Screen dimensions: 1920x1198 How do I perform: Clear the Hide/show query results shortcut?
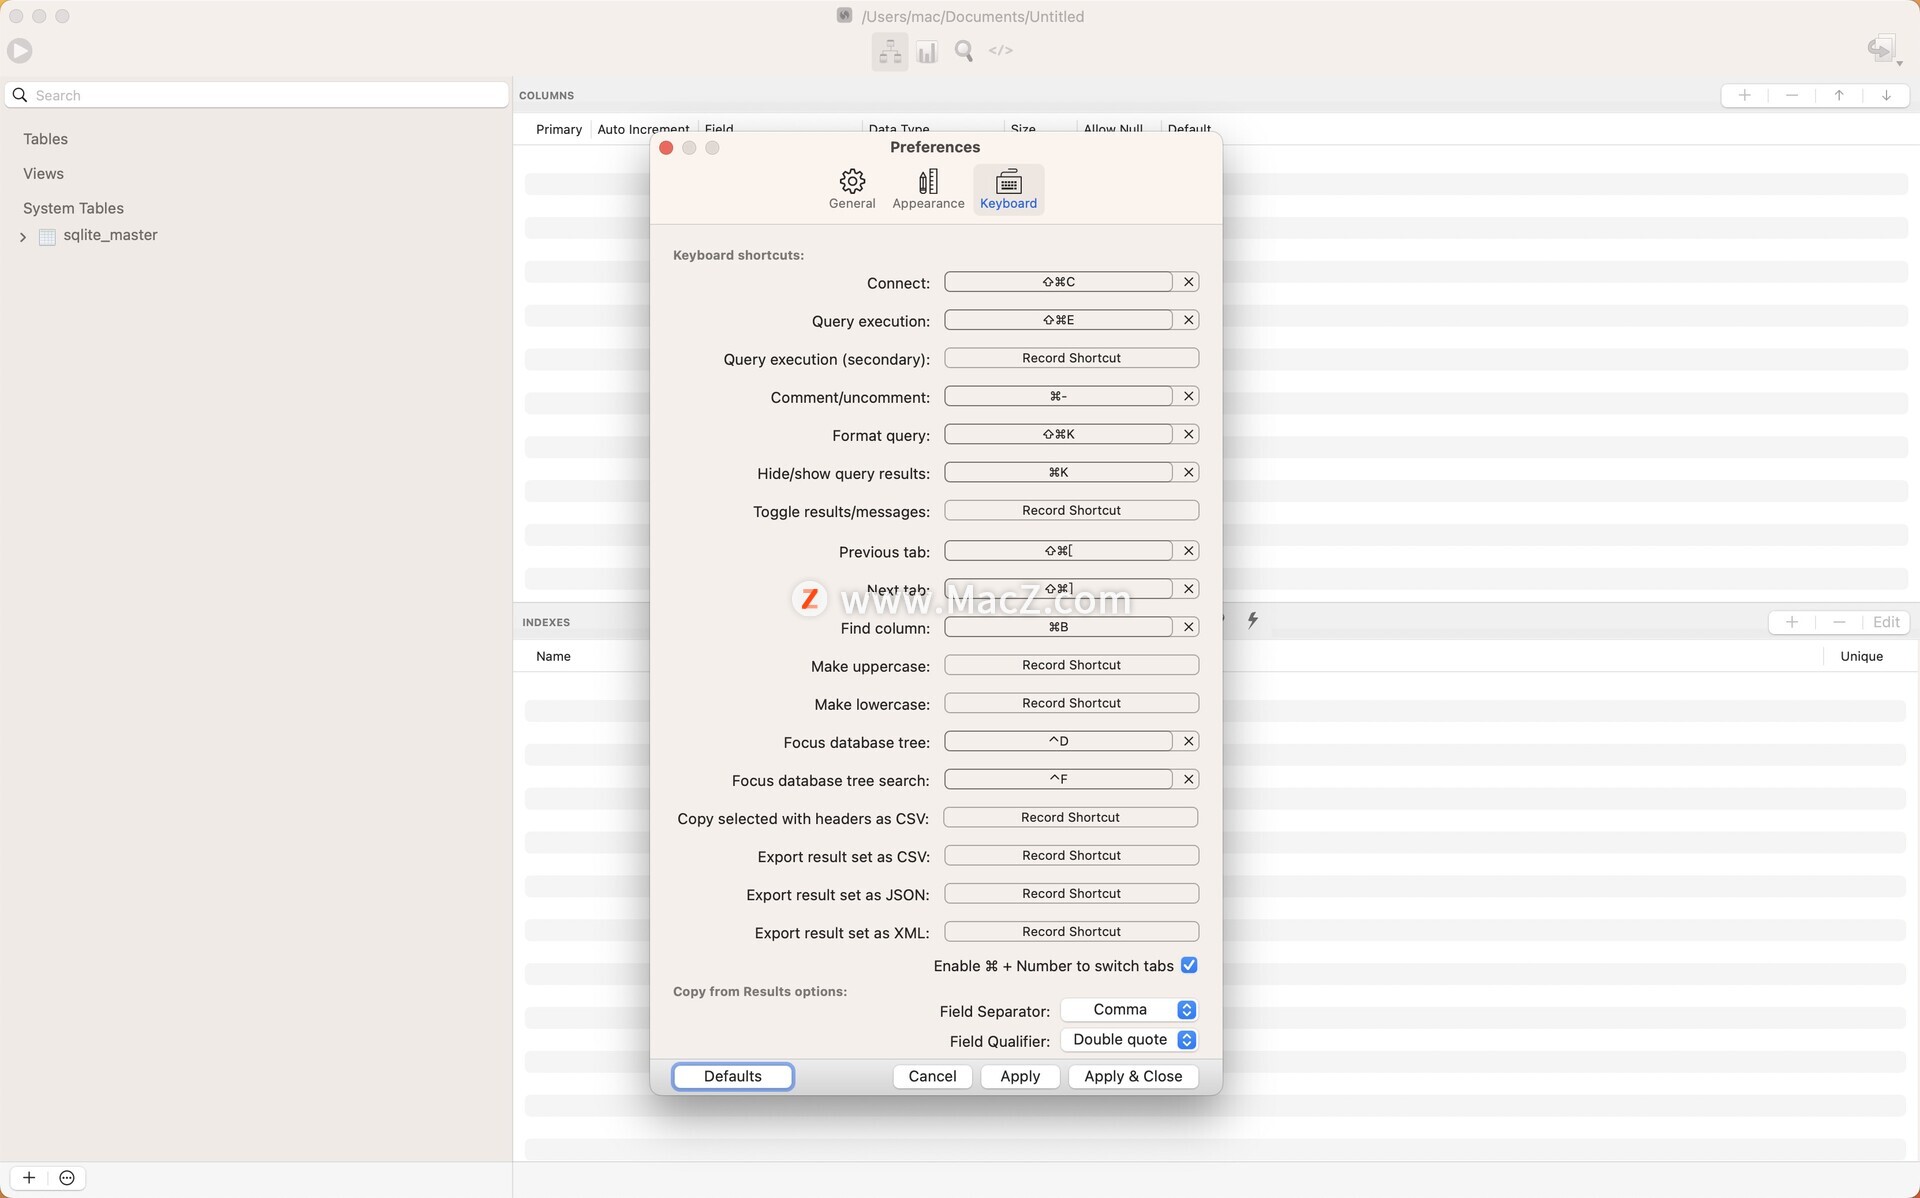(1188, 472)
